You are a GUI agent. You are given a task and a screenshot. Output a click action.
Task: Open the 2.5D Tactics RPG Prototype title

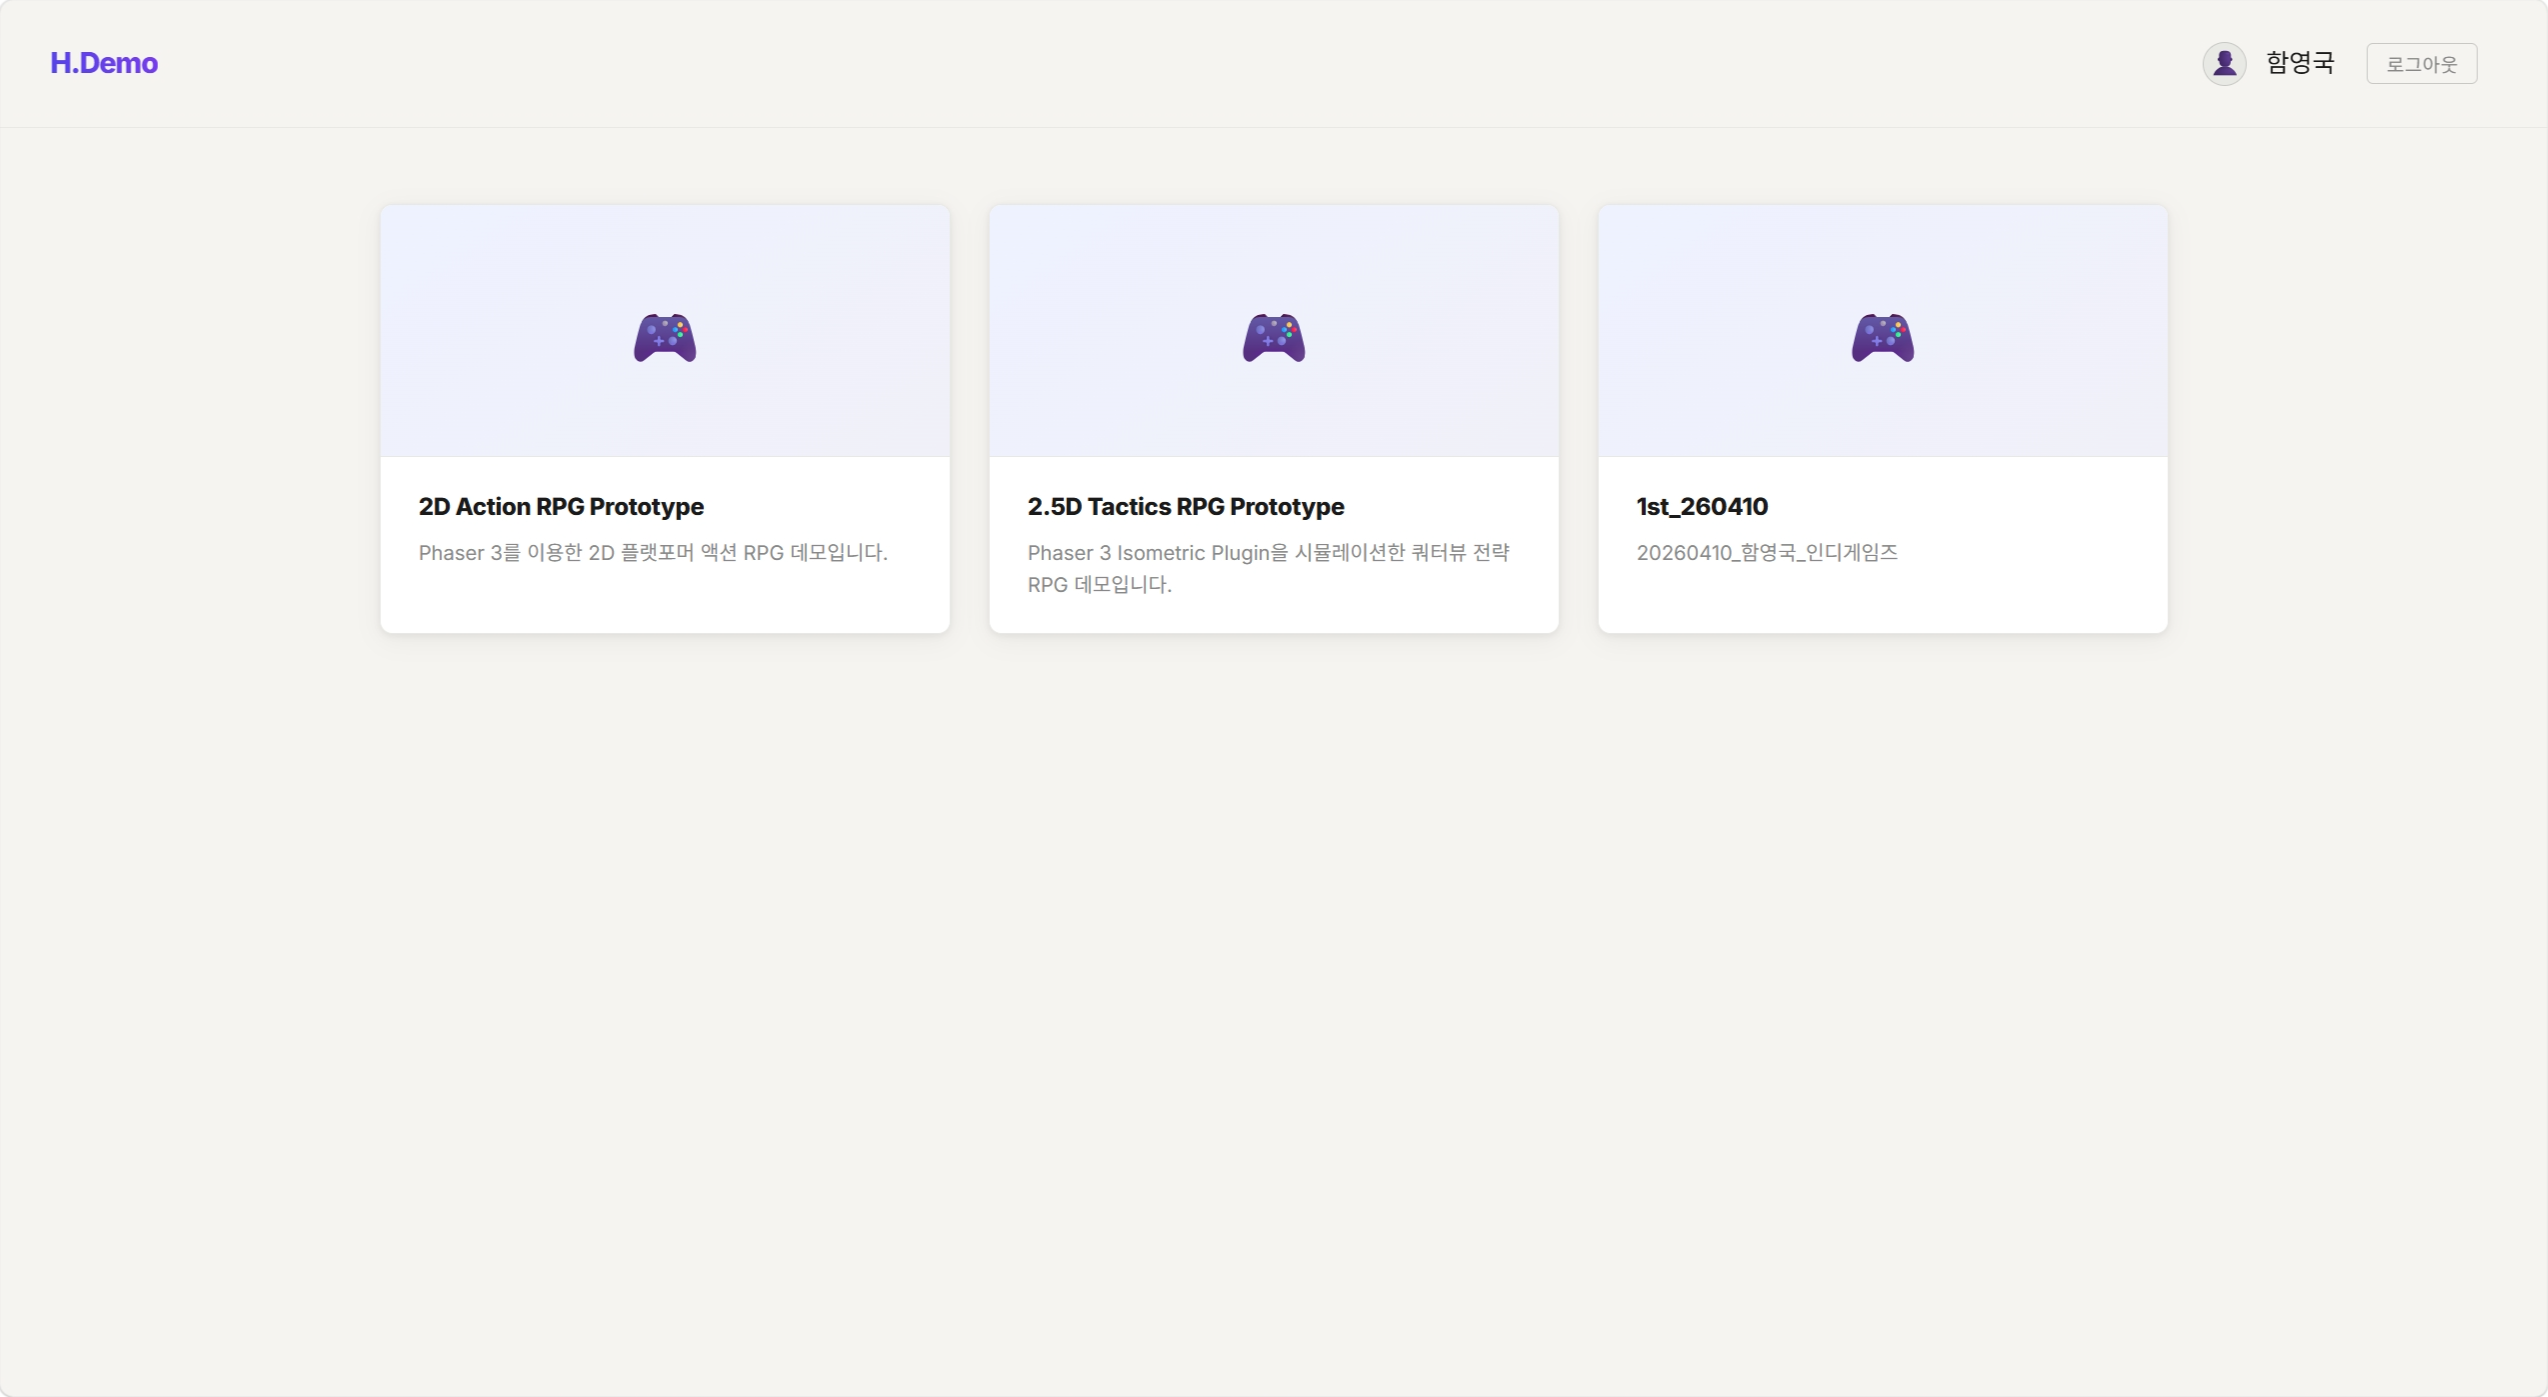(1186, 507)
